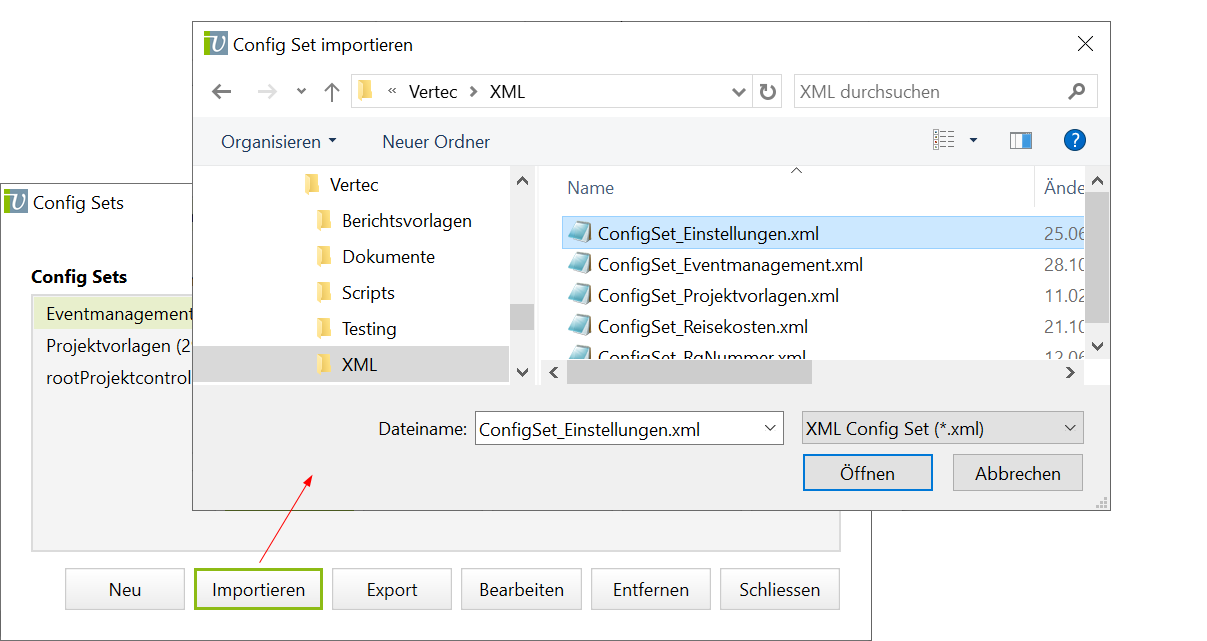This screenshot has height=641, width=1207.
Task: Refresh the XML folder listing
Action: pos(768,92)
